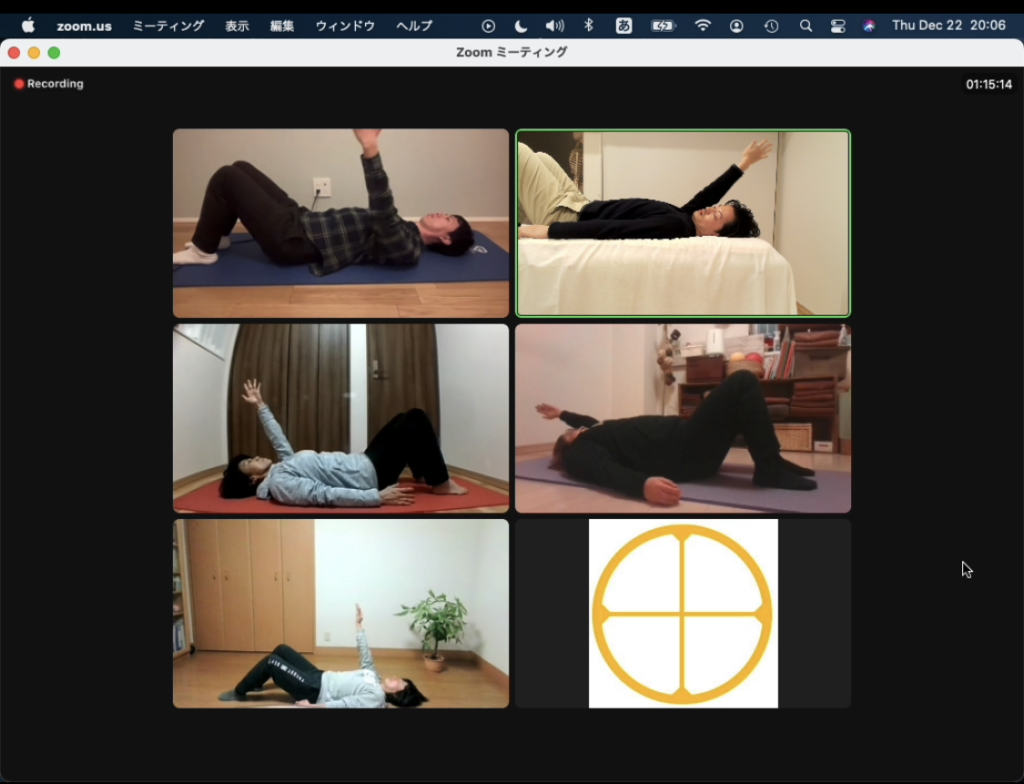Select the video of man in plaid shirt
The height and width of the screenshot is (784, 1024).
click(341, 223)
